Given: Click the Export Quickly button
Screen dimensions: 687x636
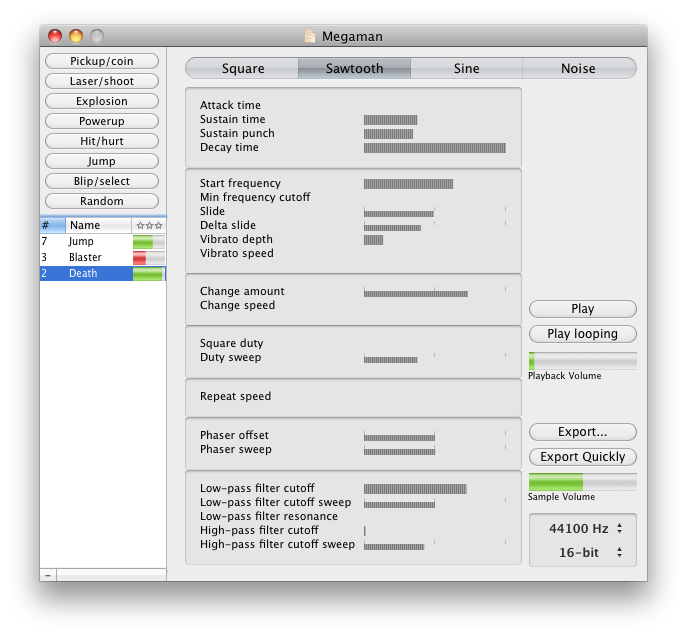Looking at the screenshot, I should point(582,457).
